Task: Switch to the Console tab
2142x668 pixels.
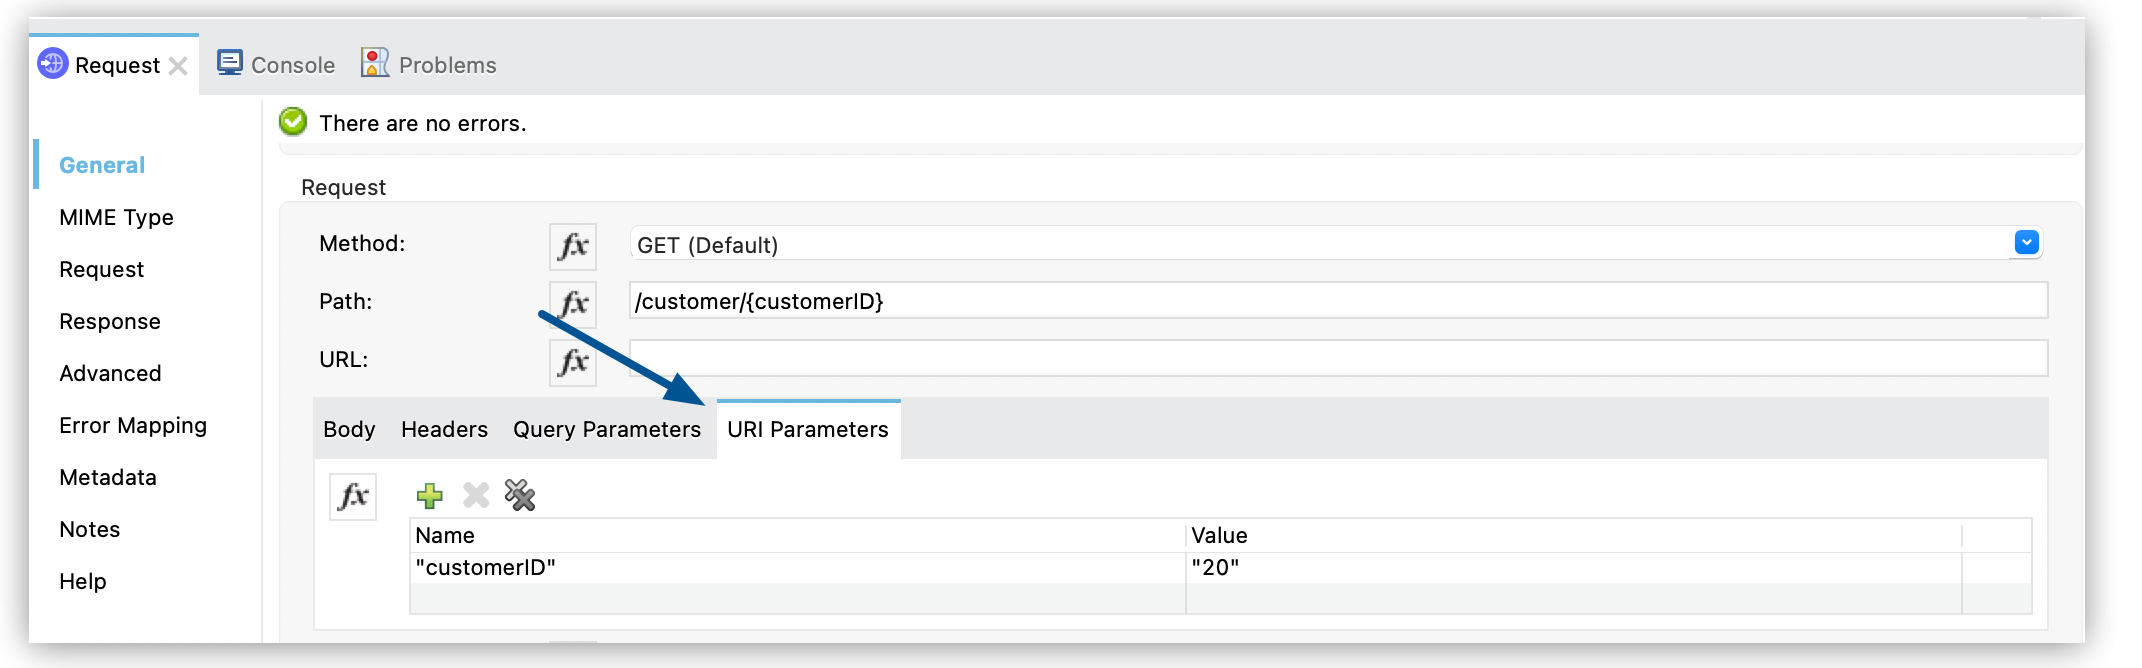Action: coord(277,65)
